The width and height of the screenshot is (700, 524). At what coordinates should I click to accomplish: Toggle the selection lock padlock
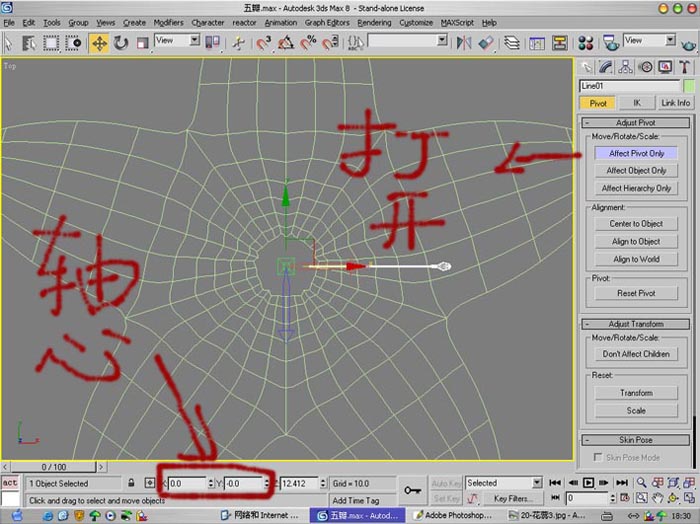click(131, 483)
